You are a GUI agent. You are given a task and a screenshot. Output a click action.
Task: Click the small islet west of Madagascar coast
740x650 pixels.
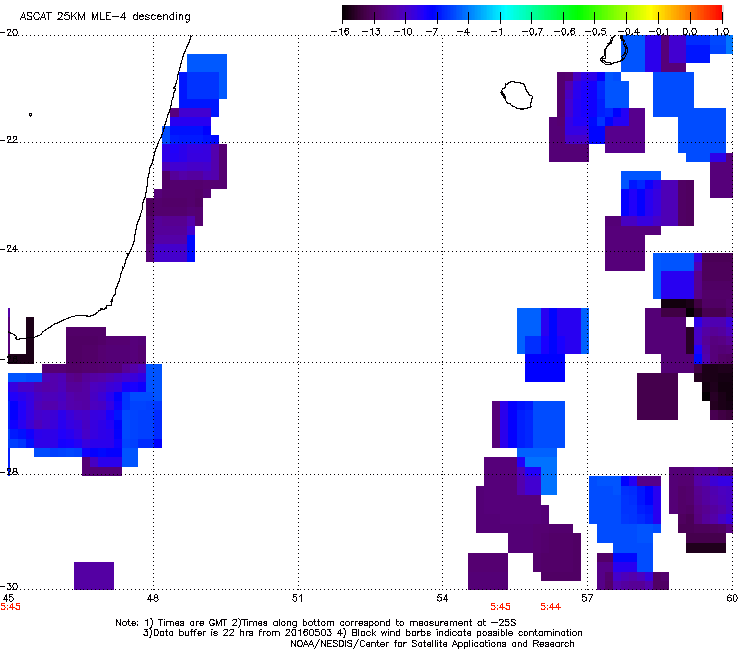click(x=31, y=115)
